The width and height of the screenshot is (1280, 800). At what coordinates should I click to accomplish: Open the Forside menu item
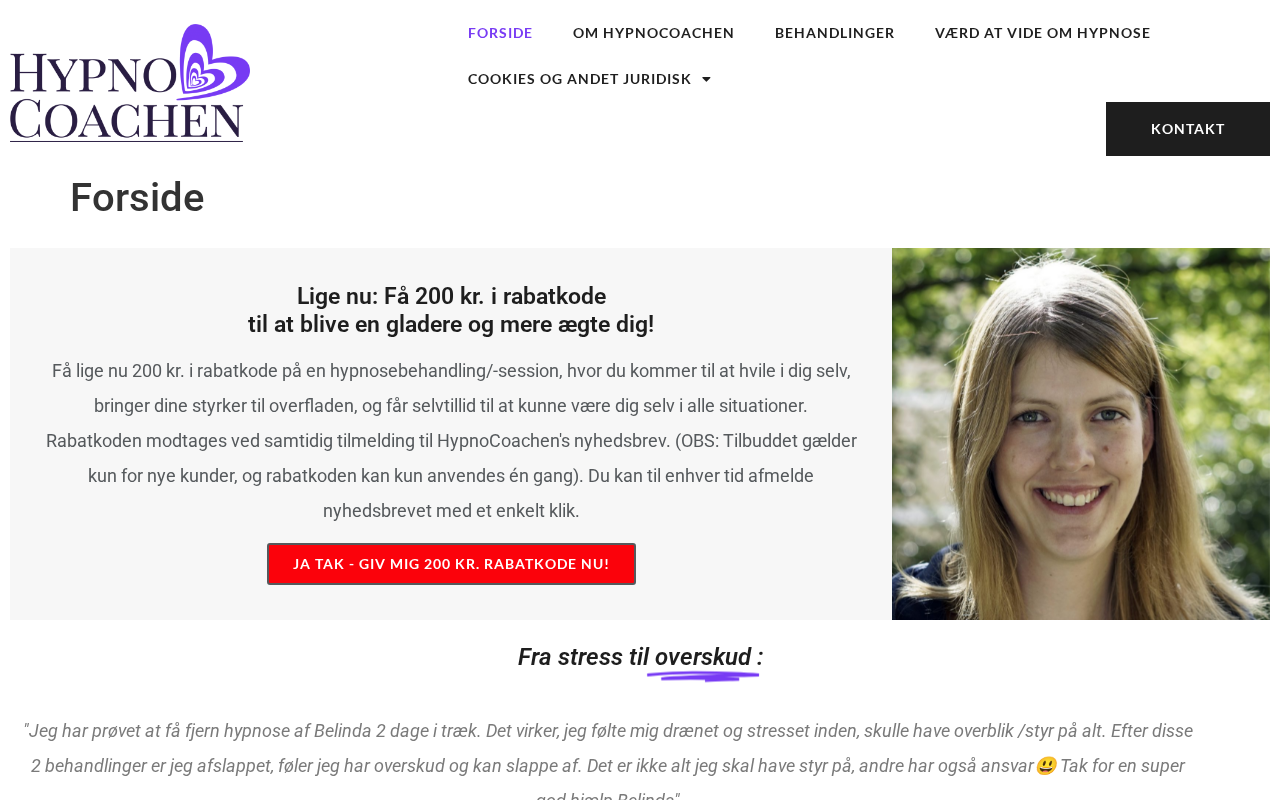point(500,33)
